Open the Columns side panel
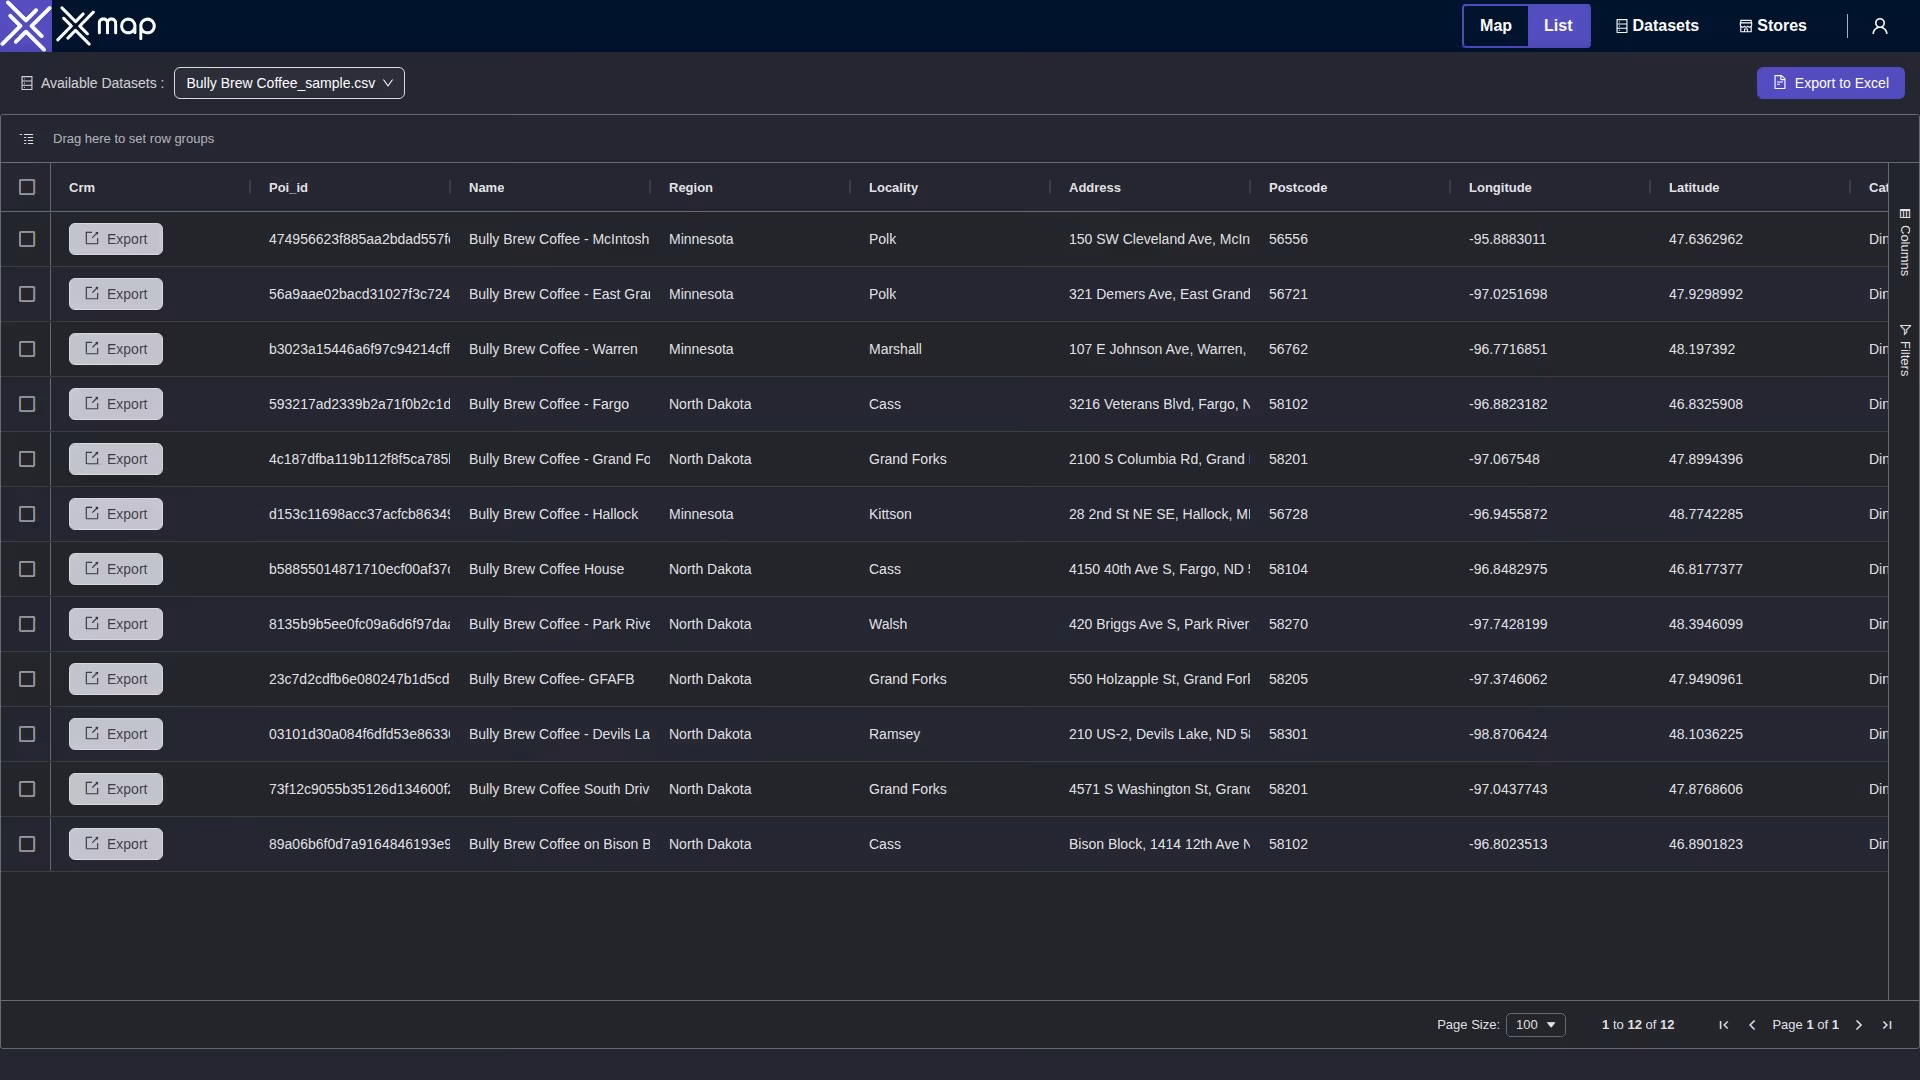Viewport: 1920px width, 1080px height. coord(1904,242)
